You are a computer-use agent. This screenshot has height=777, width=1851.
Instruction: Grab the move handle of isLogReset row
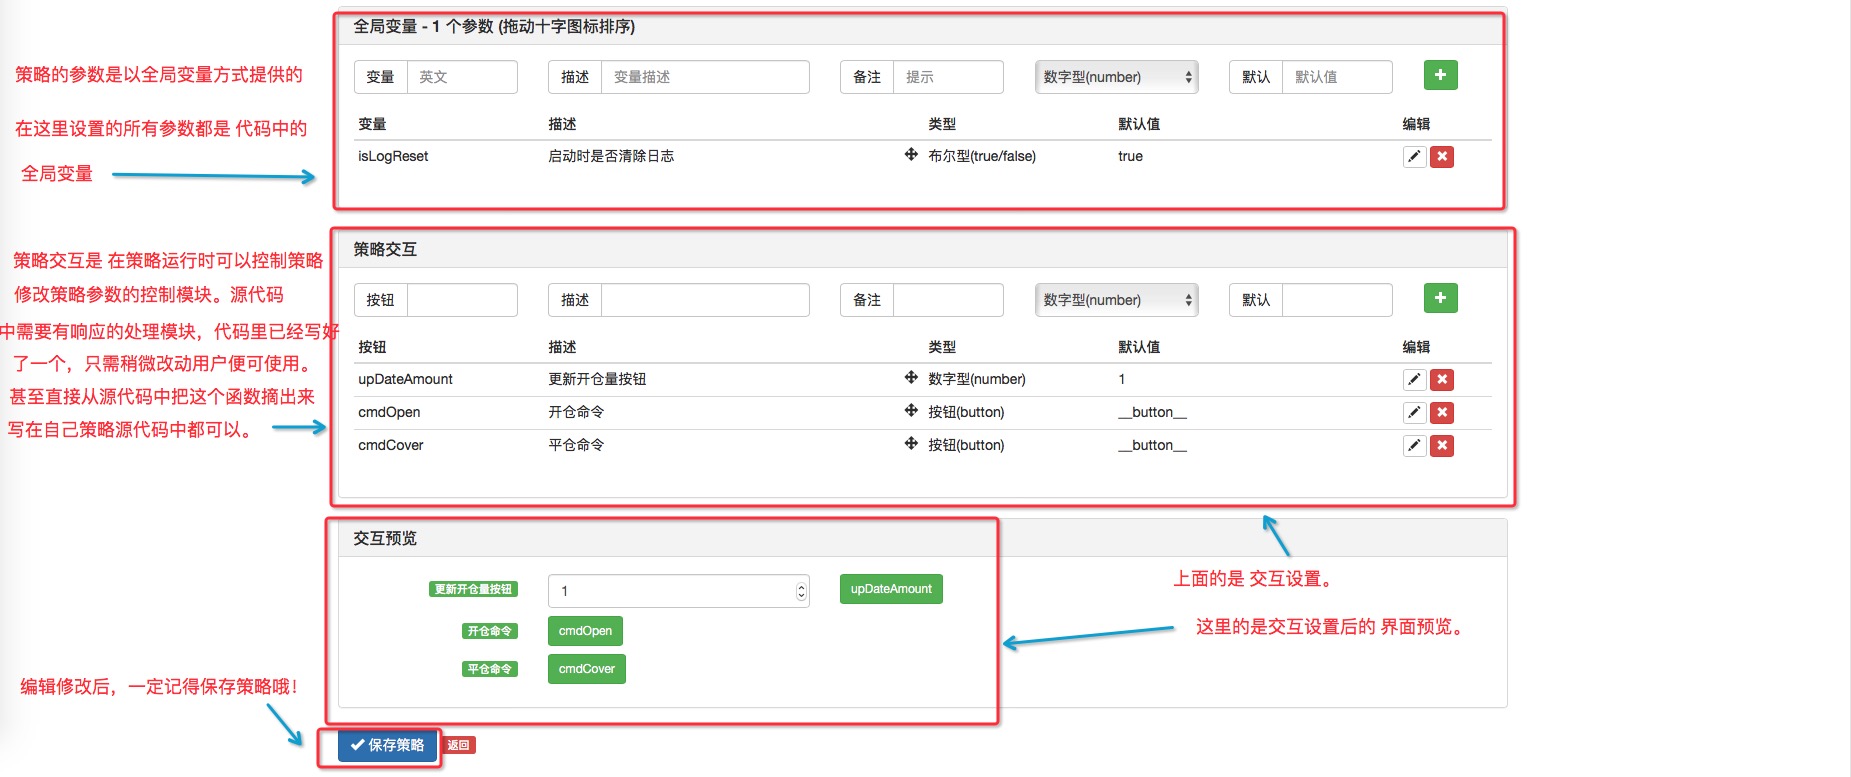[x=911, y=155]
